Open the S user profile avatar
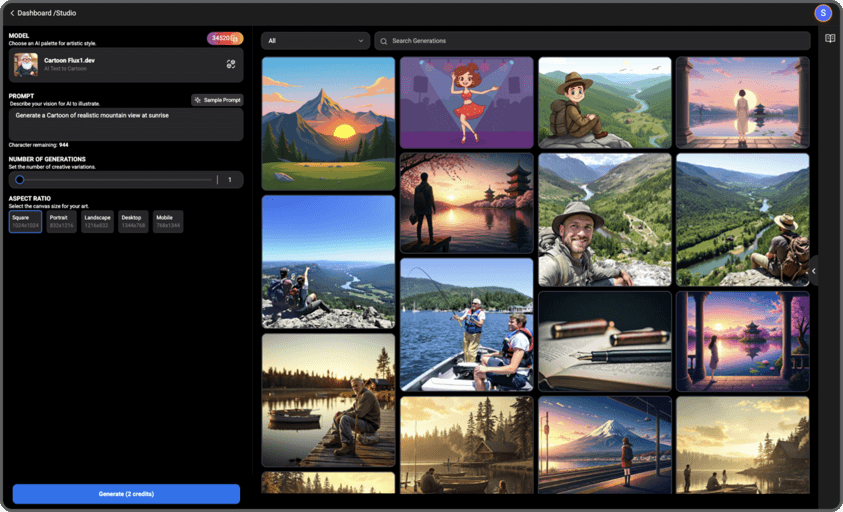Image resolution: width=843 pixels, height=512 pixels. click(x=823, y=13)
